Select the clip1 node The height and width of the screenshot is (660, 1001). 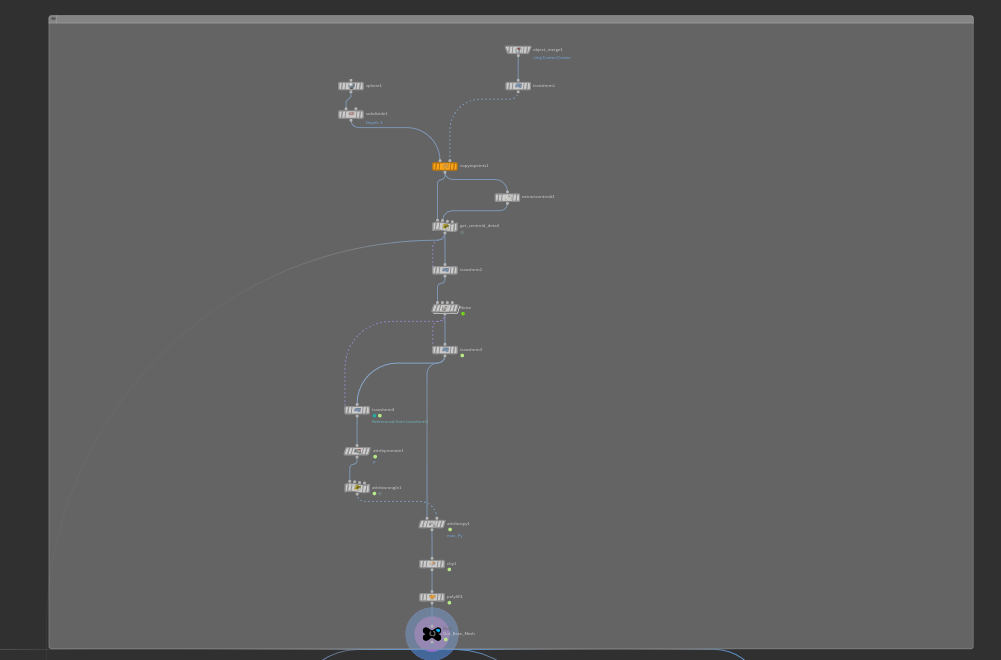[x=432, y=564]
